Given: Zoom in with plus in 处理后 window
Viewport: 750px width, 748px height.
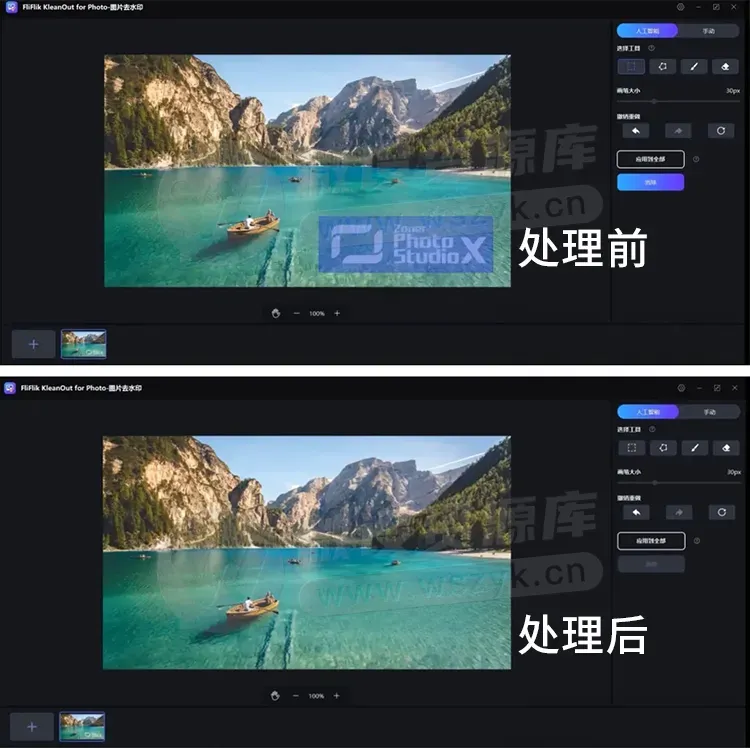Looking at the screenshot, I should [336, 695].
